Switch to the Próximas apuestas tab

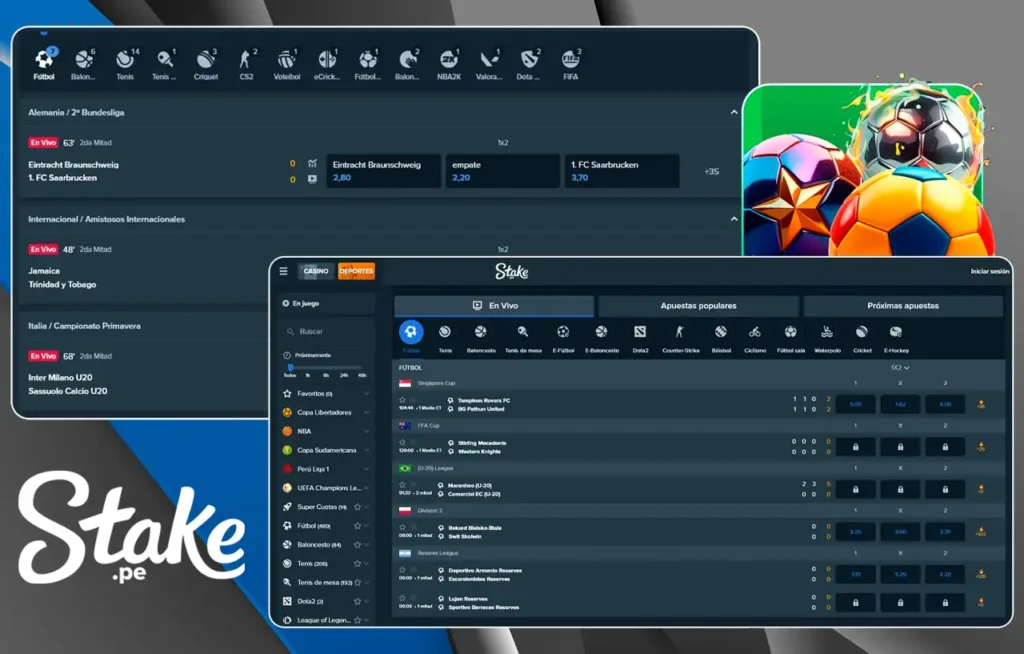tap(903, 306)
